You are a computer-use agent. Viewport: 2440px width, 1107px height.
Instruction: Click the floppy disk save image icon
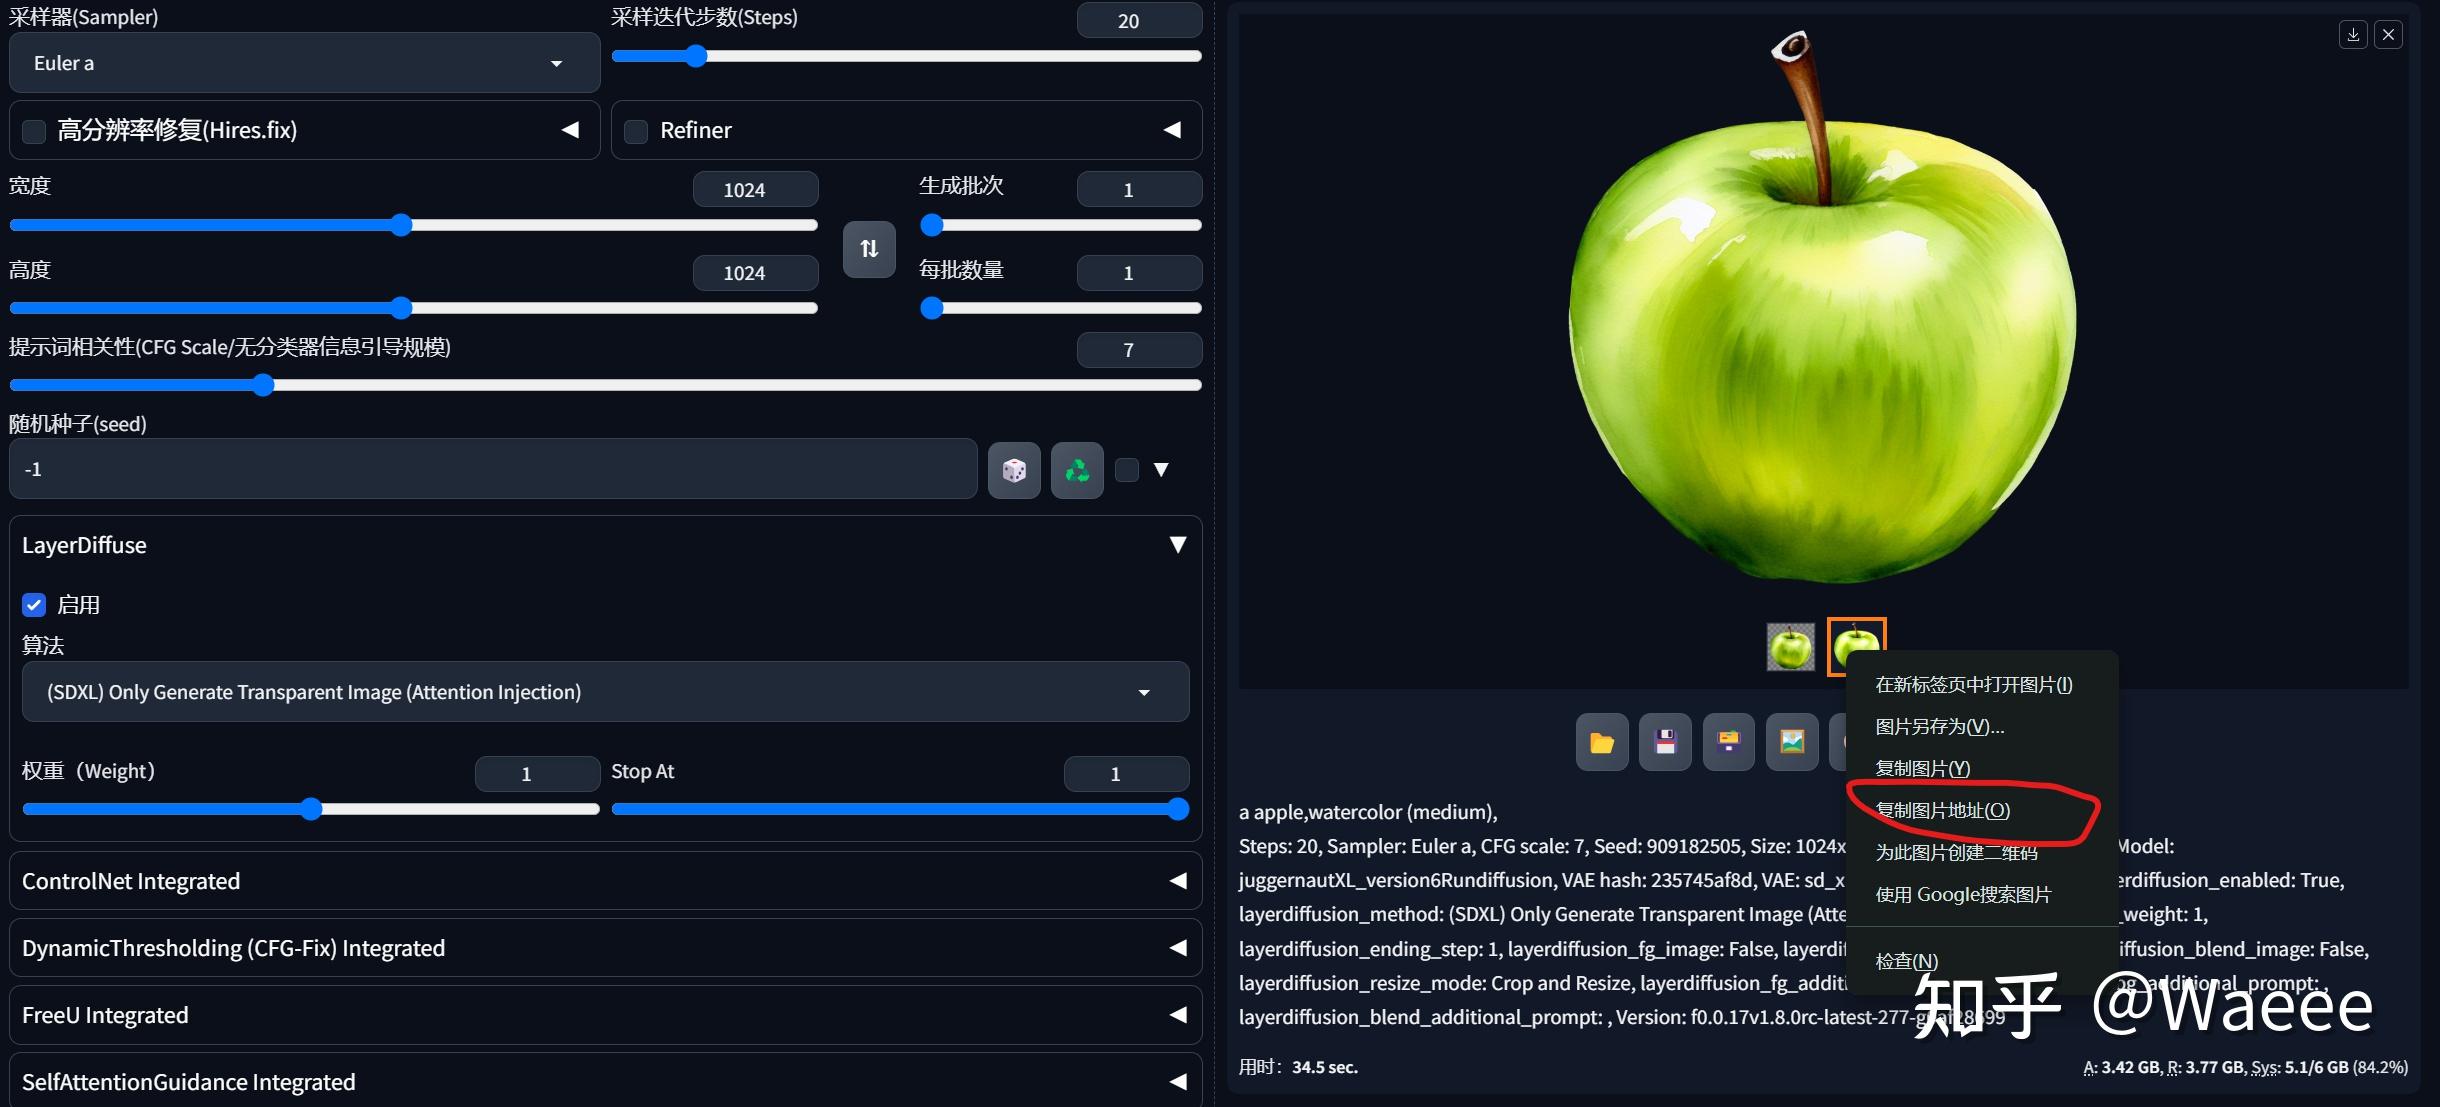coord(1665,742)
